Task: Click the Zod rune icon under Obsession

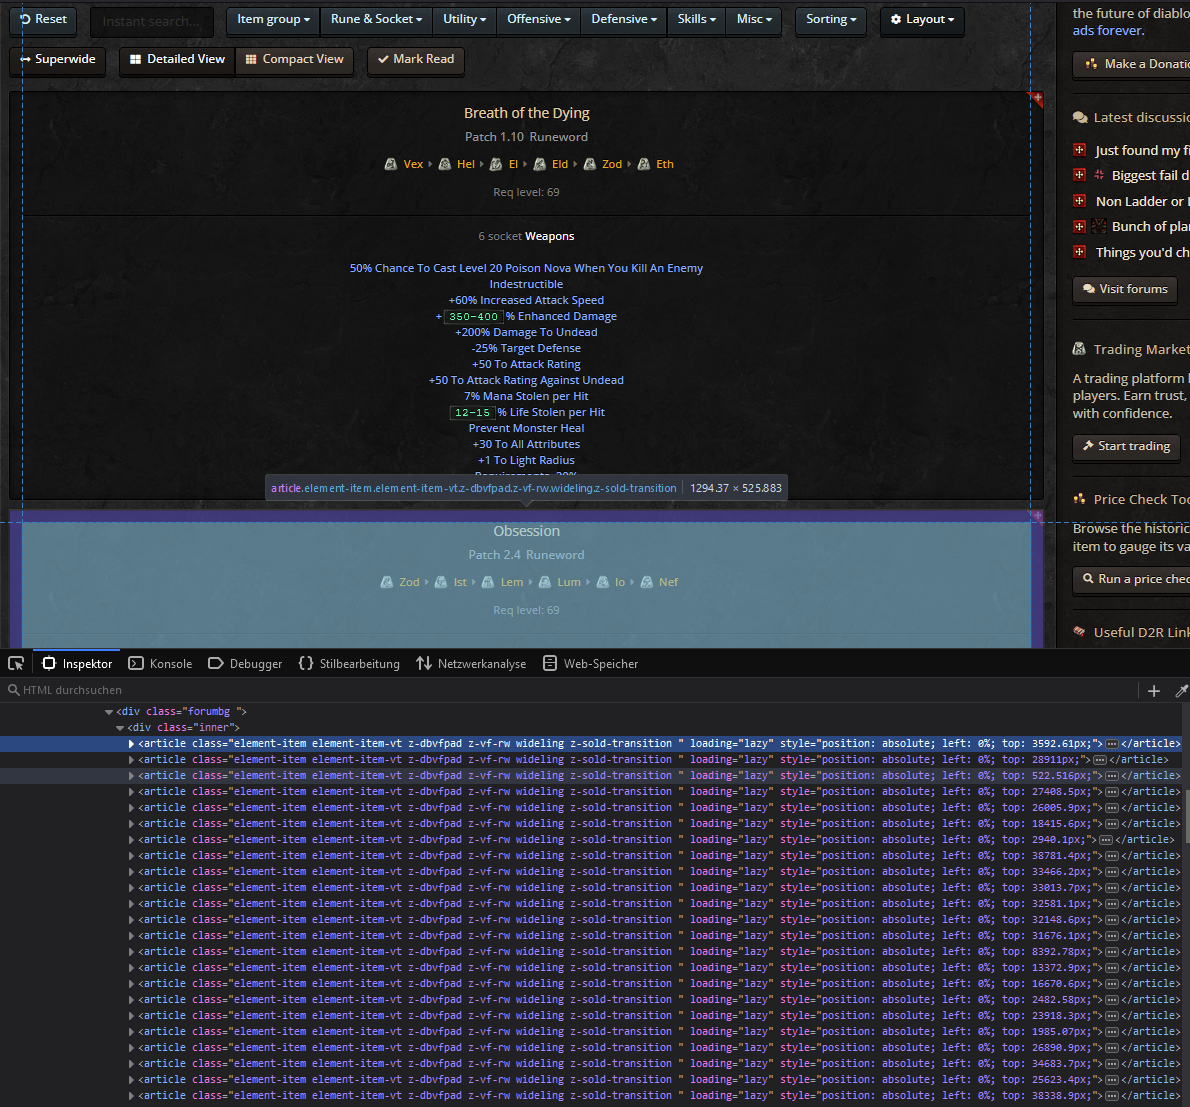Action: point(387,582)
